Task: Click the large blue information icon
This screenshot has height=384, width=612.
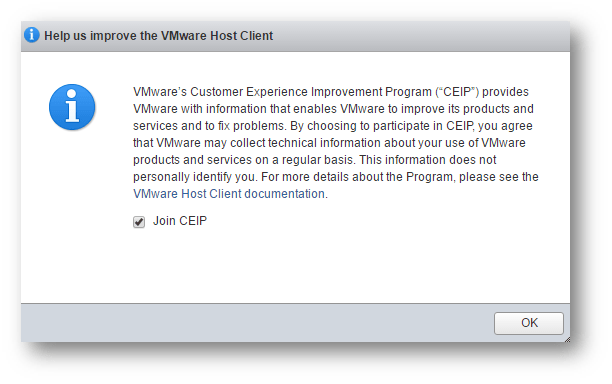Action: click(x=72, y=107)
